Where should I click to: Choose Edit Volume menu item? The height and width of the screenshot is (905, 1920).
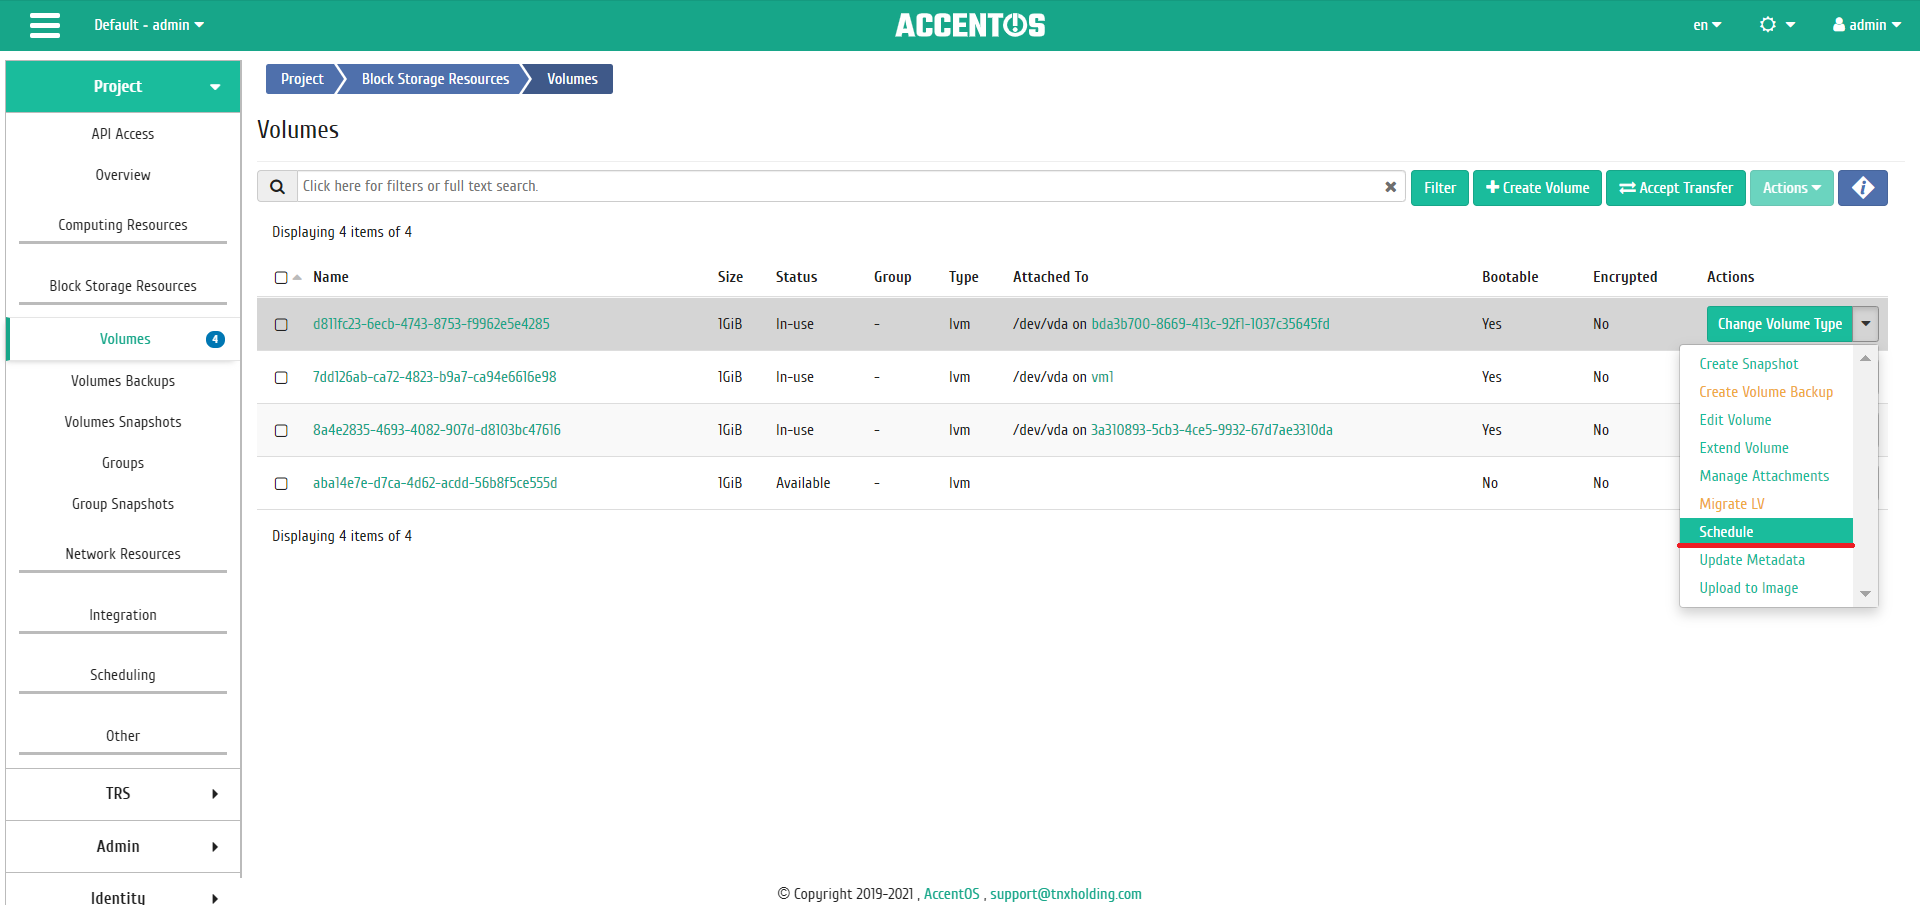tap(1735, 420)
